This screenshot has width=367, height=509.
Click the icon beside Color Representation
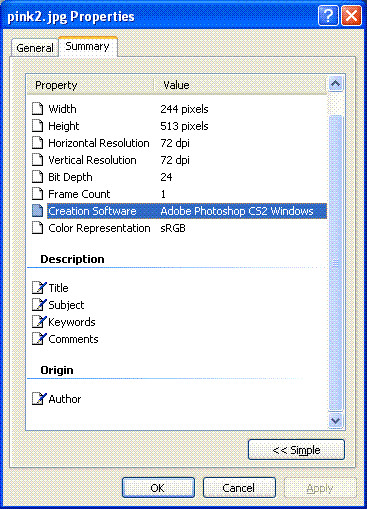[38, 228]
